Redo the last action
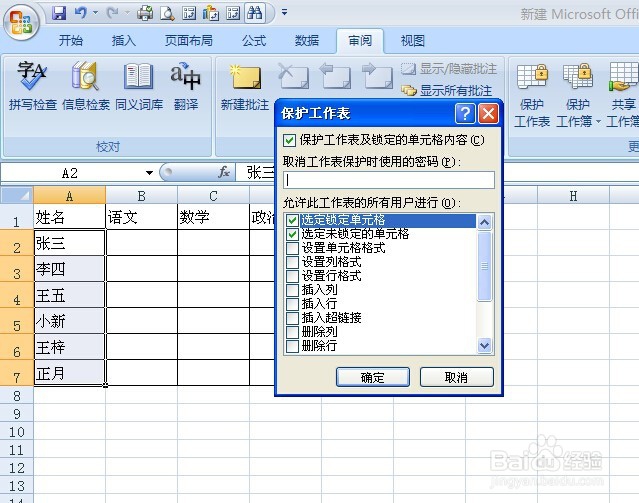The image size is (639, 503). coord(113,13)
